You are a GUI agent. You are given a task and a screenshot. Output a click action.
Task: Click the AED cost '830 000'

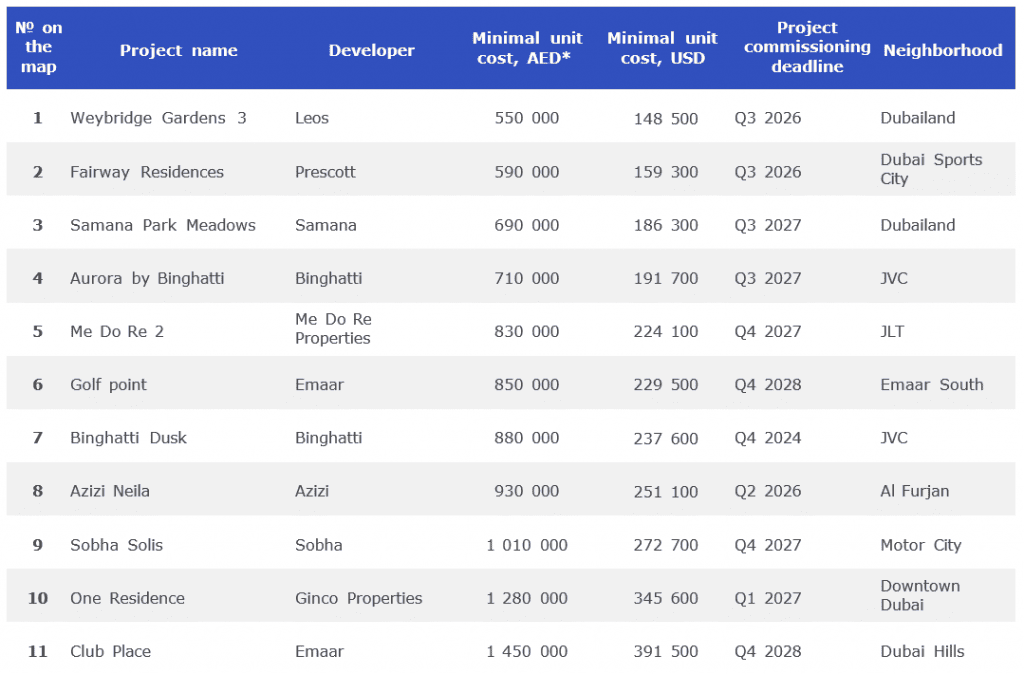point(526,332)
